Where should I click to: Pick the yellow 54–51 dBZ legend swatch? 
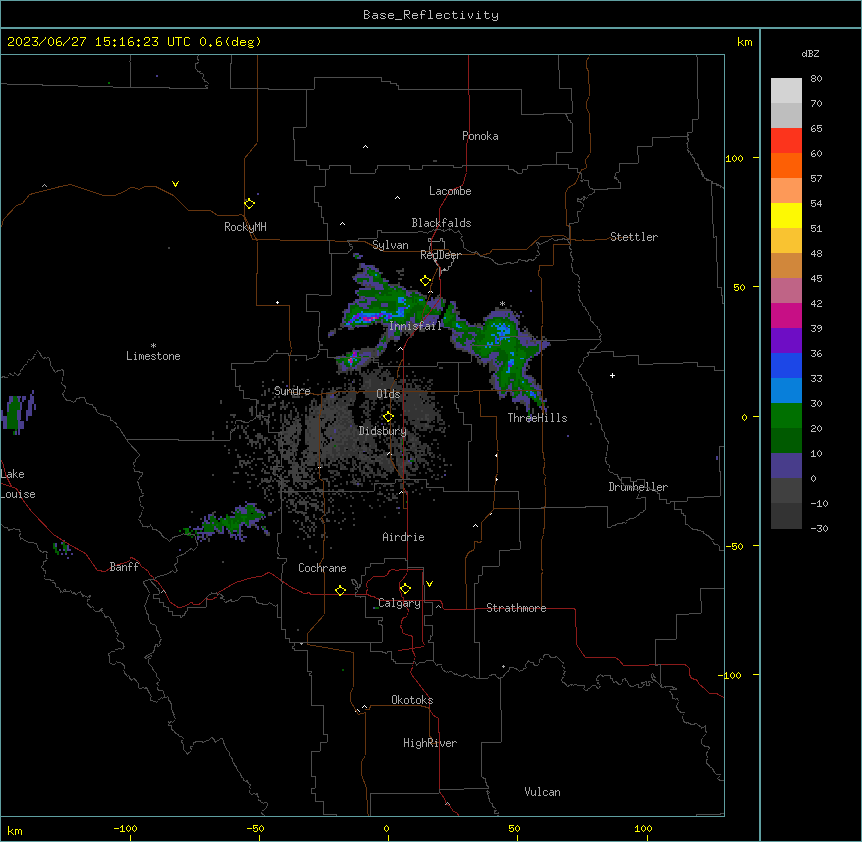(786, 215)
